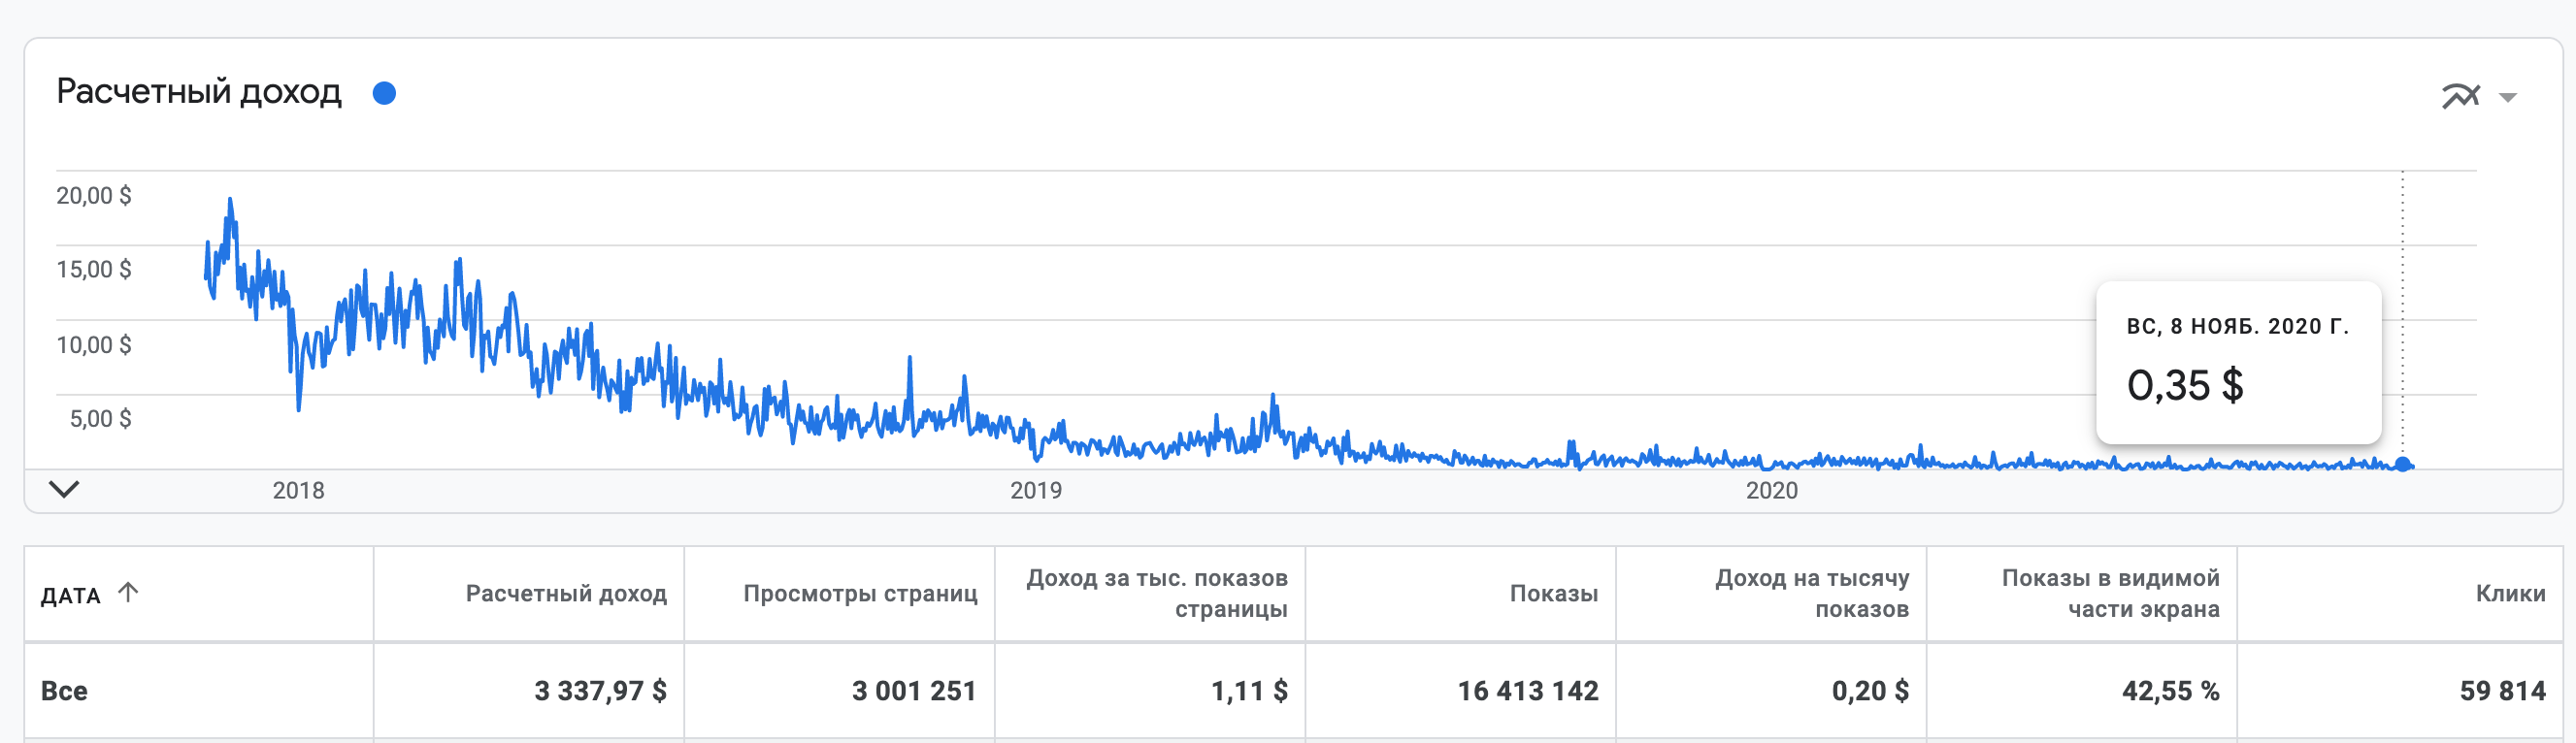The height and width of the screenshot is (743, 2576).
Task: Sort table by the Клики column
Action: pyautogui.click(x=2510, y=593)
